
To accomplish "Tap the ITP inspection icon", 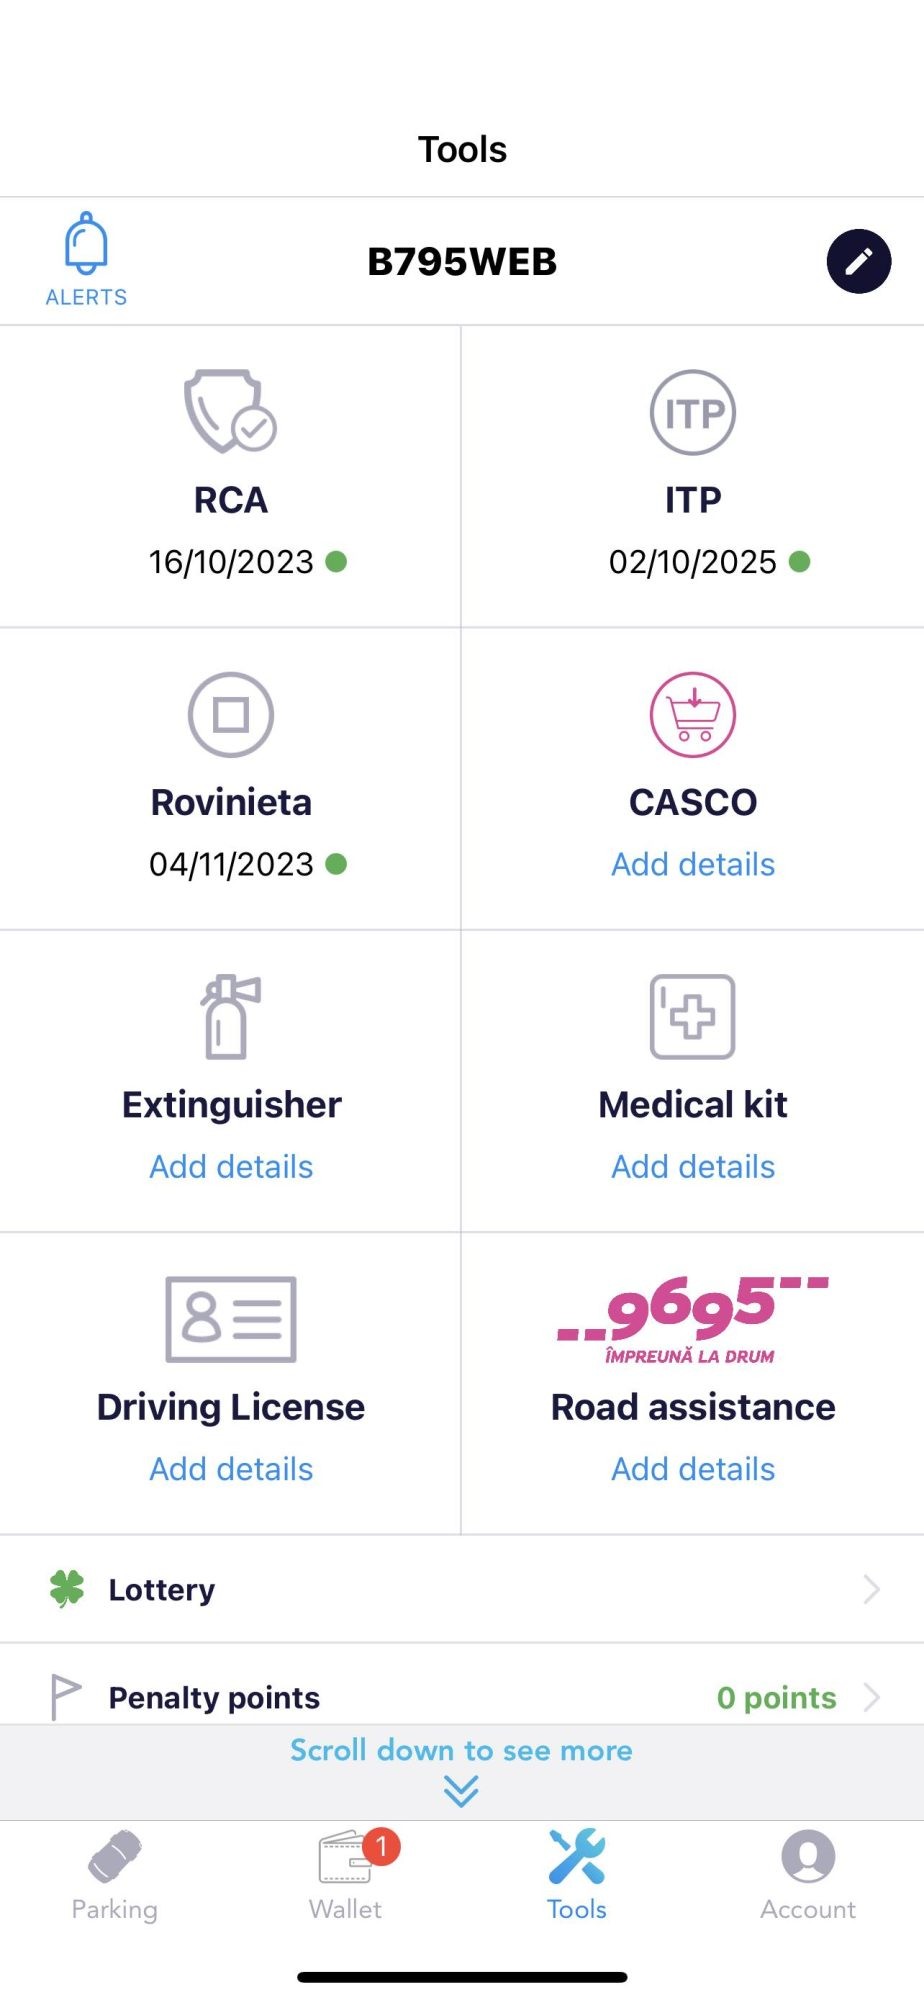I will tap(693, 412).
